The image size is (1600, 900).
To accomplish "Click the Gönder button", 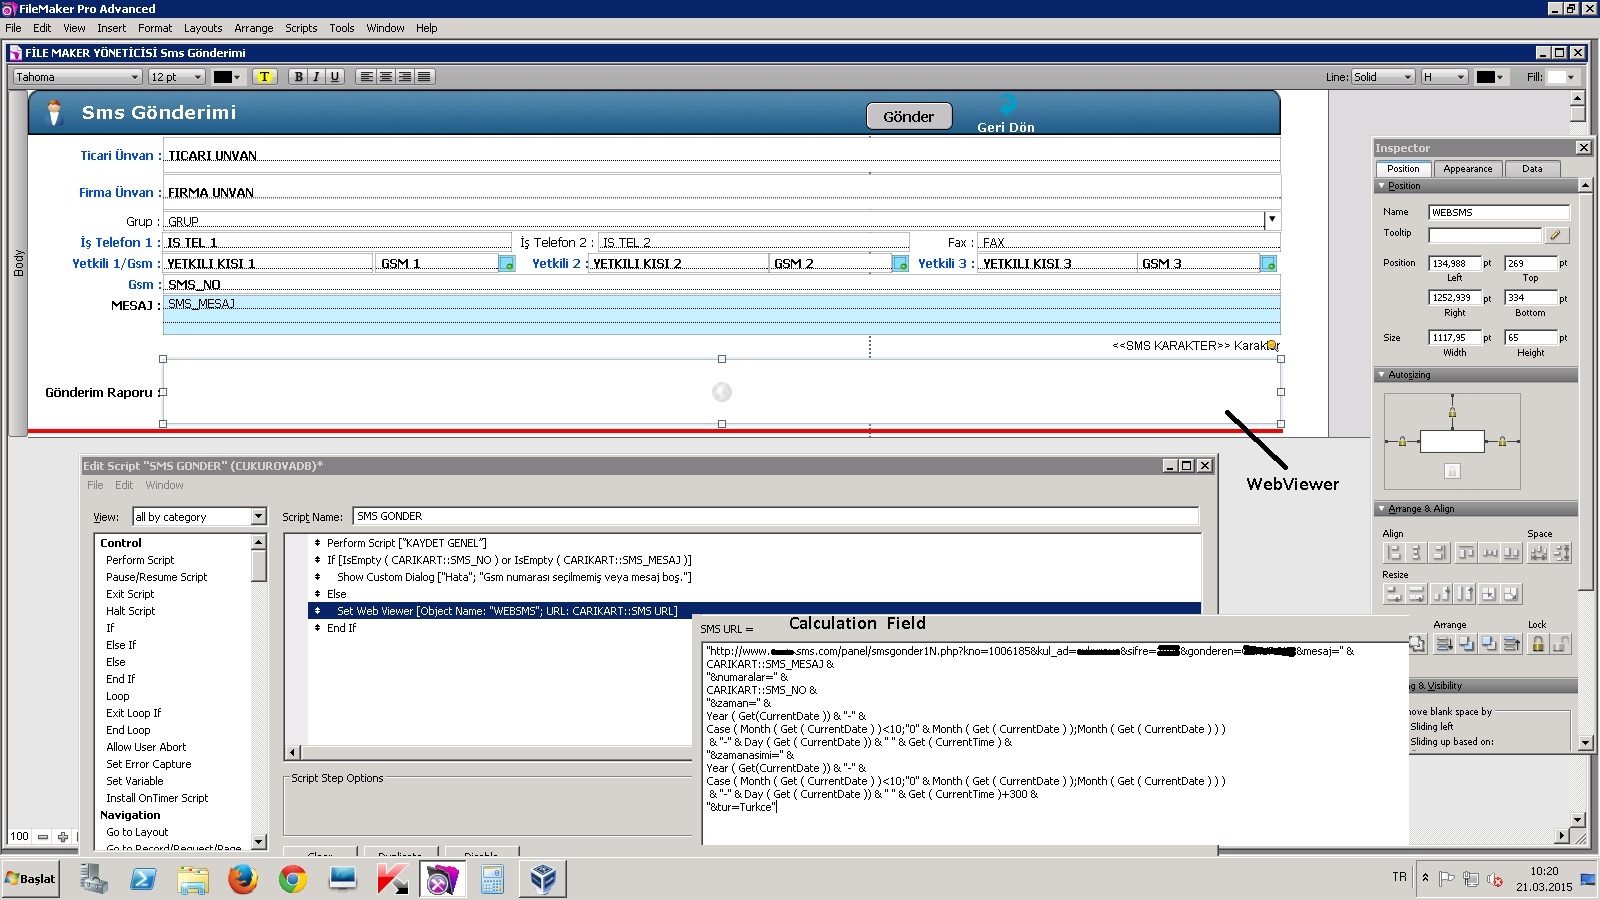I will click(x=908, y=117).
